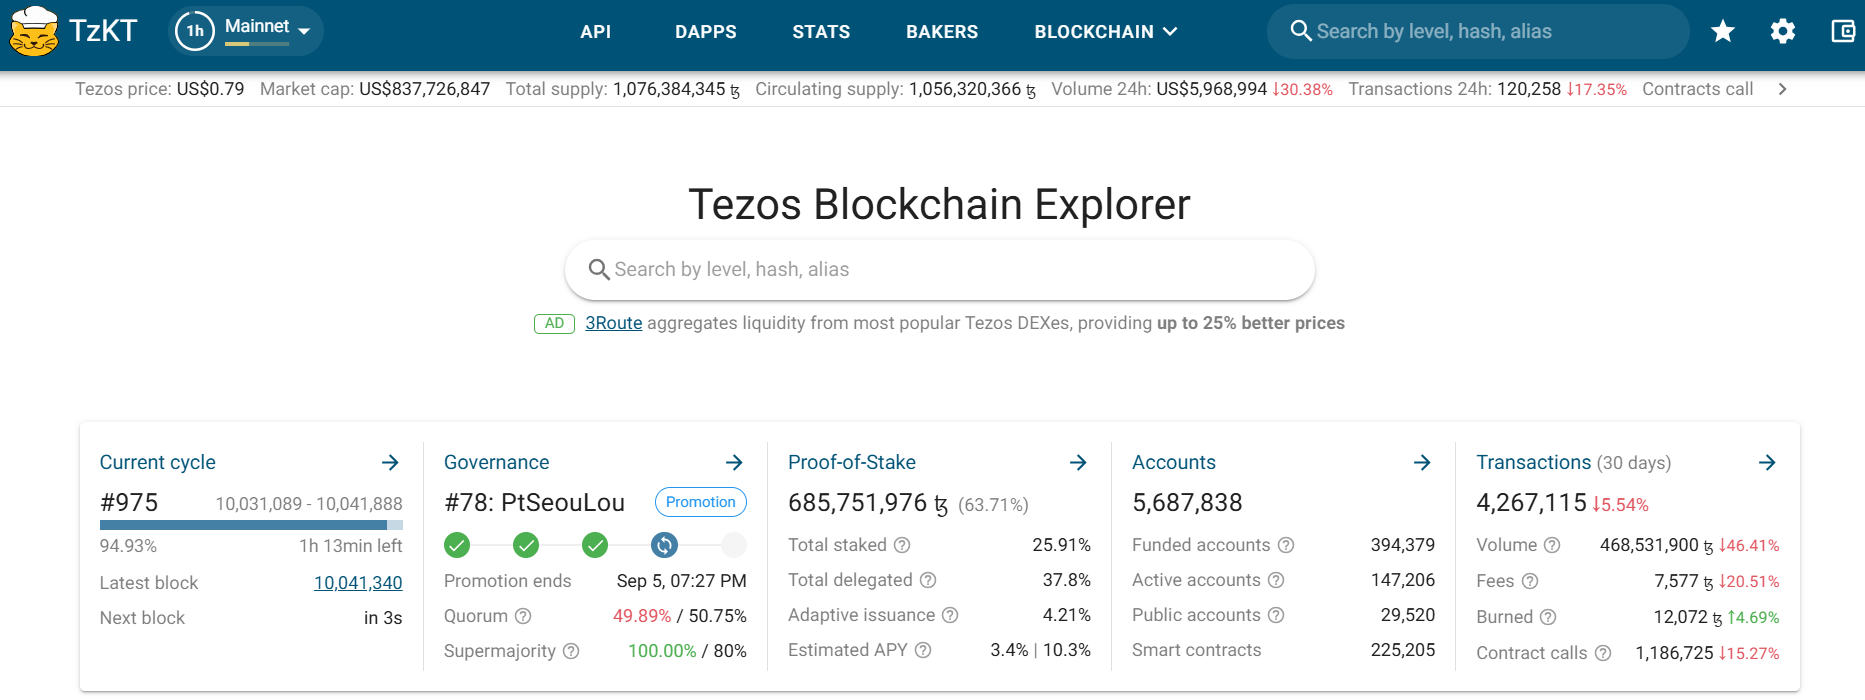Show Adaptive issuance help icon

[950, 615]
